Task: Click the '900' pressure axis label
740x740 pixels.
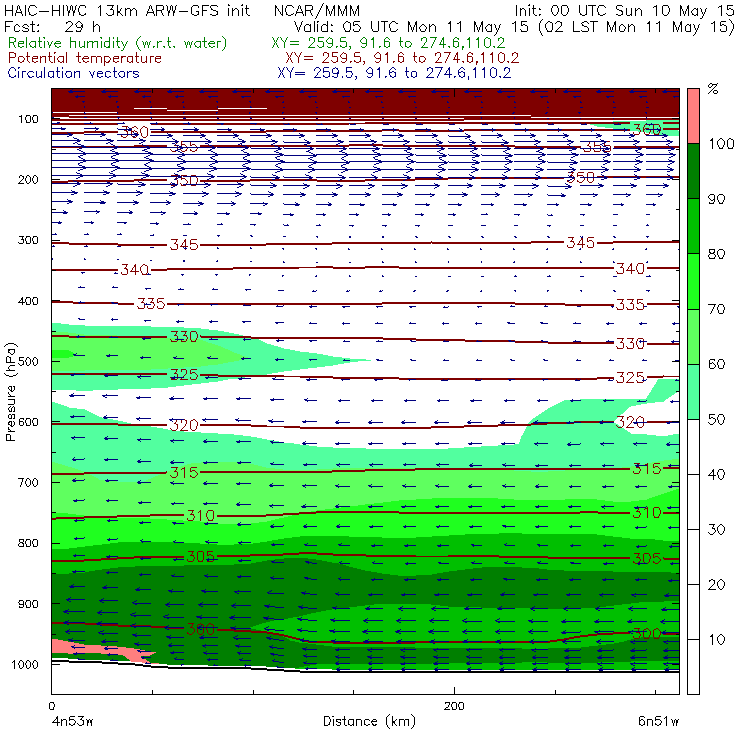Action: tap(28, 604)
